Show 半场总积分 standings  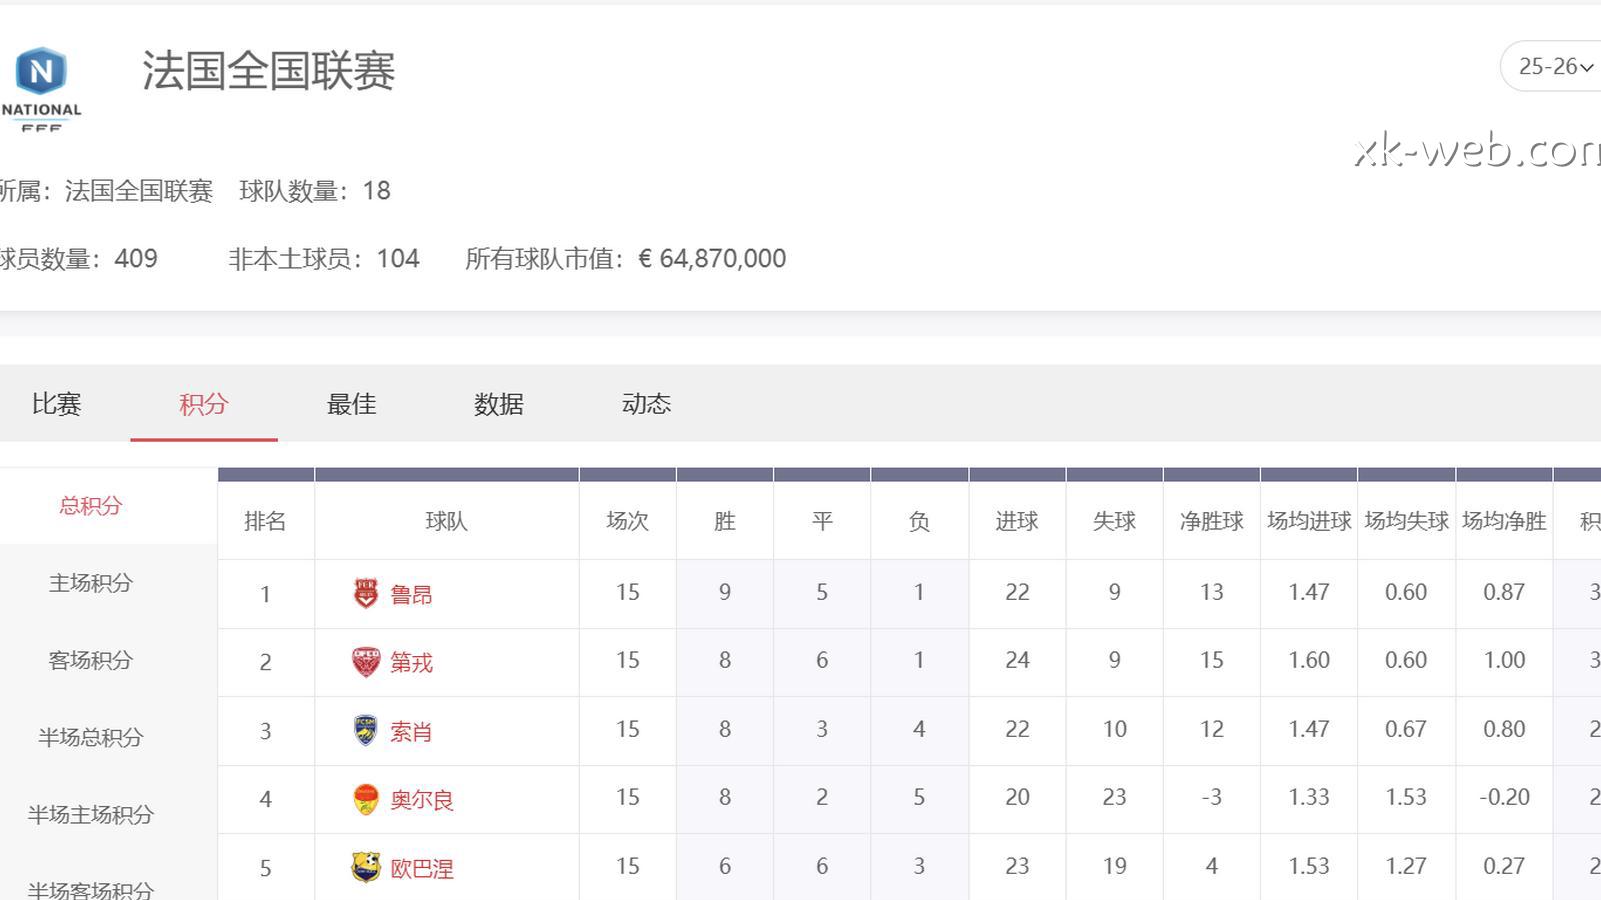[91, 737]
